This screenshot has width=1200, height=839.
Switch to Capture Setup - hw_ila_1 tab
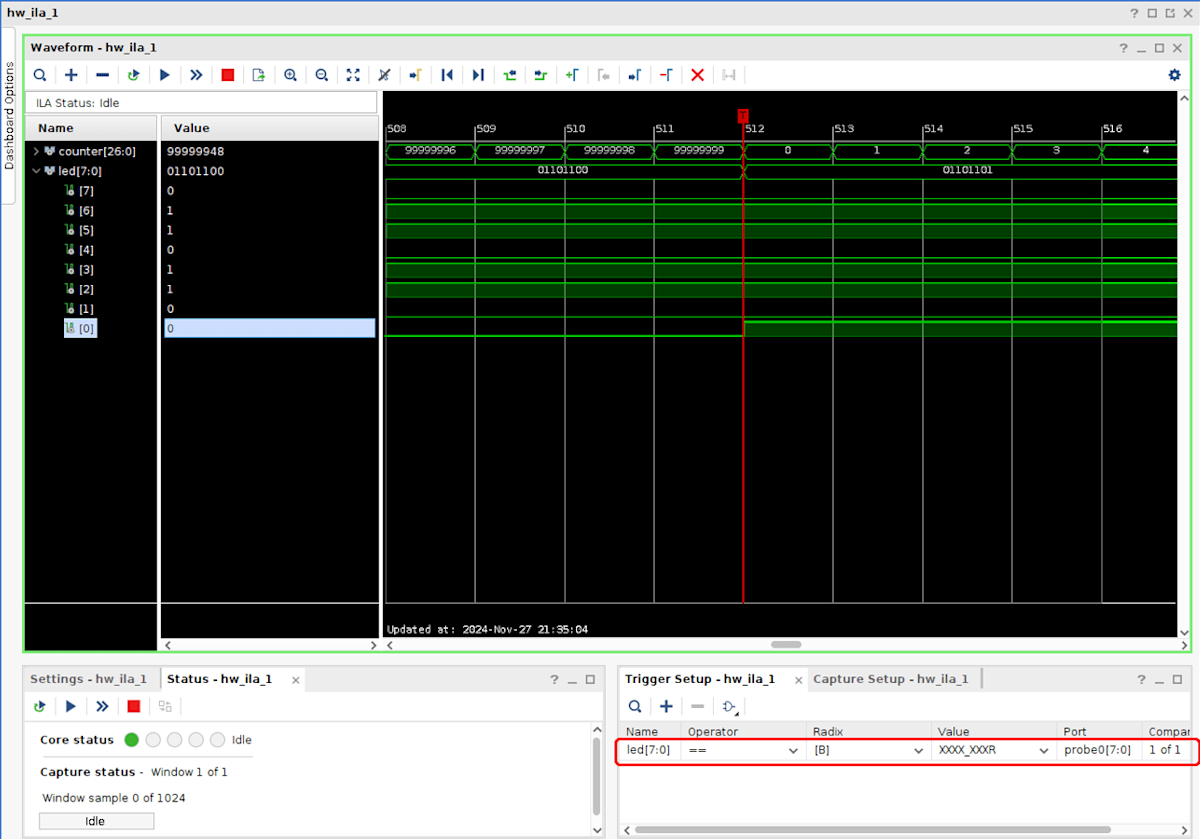[x=890, y=679]
